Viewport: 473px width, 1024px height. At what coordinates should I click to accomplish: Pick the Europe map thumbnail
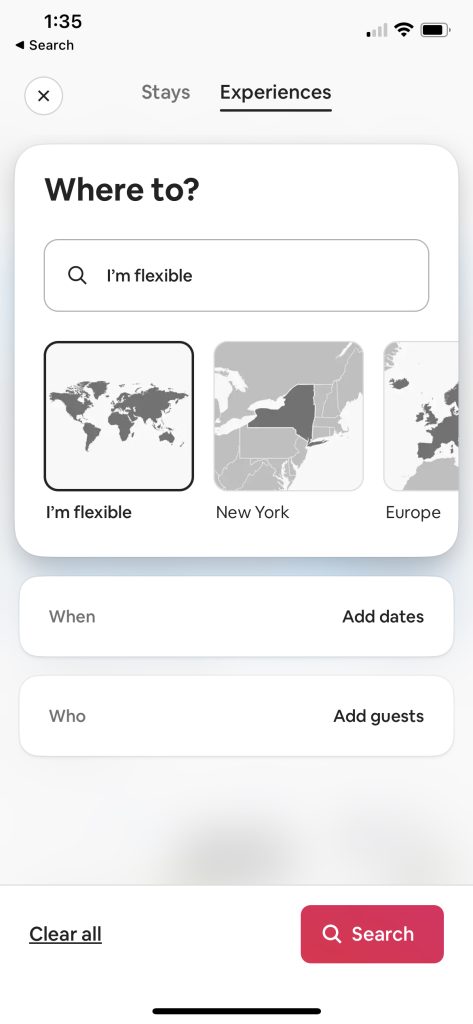[421, 416]
